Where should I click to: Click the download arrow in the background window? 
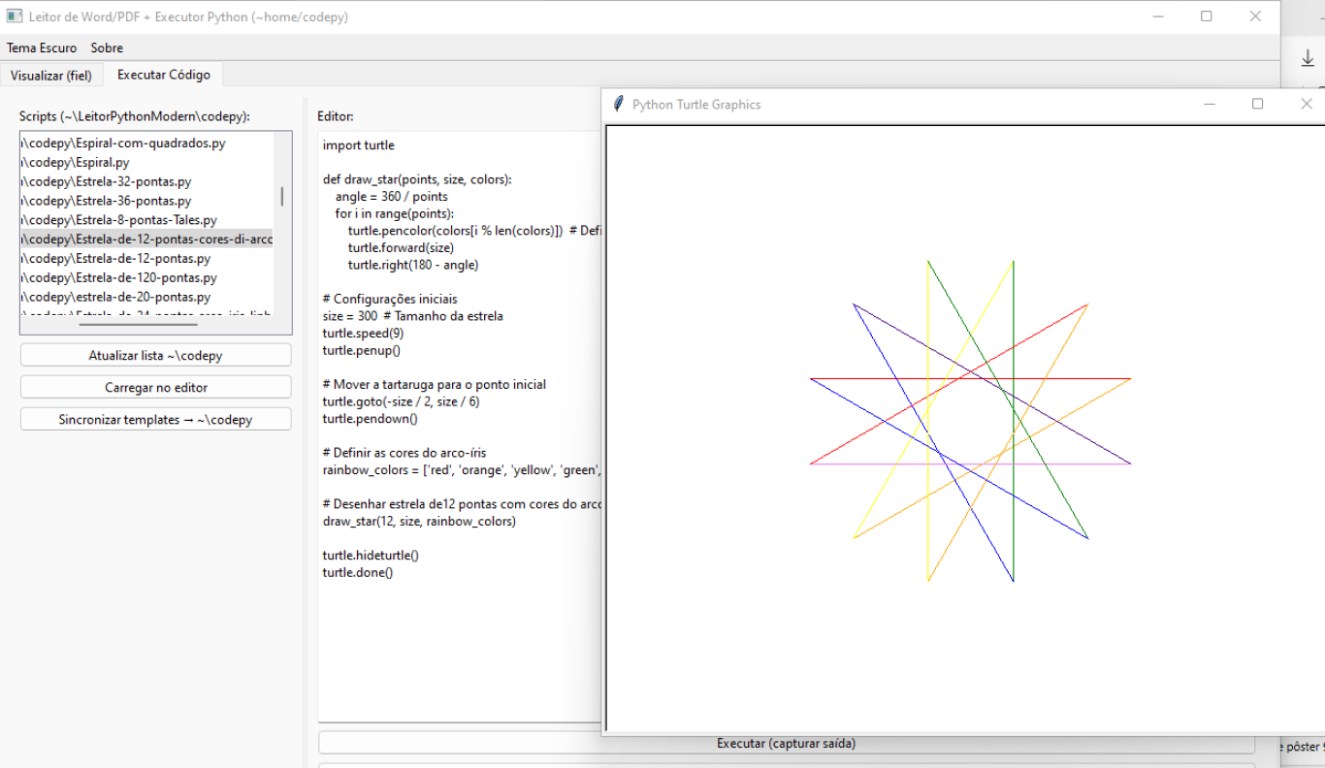tap(1307, 59)
